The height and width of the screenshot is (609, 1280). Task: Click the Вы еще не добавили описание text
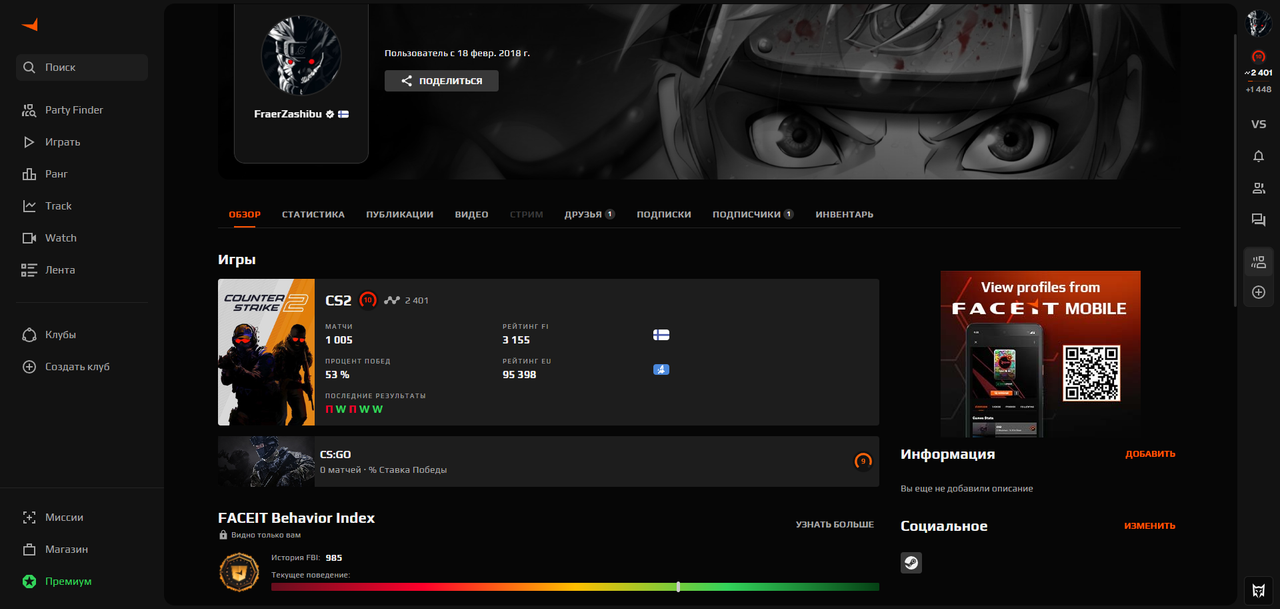click(x=967, y=489)
